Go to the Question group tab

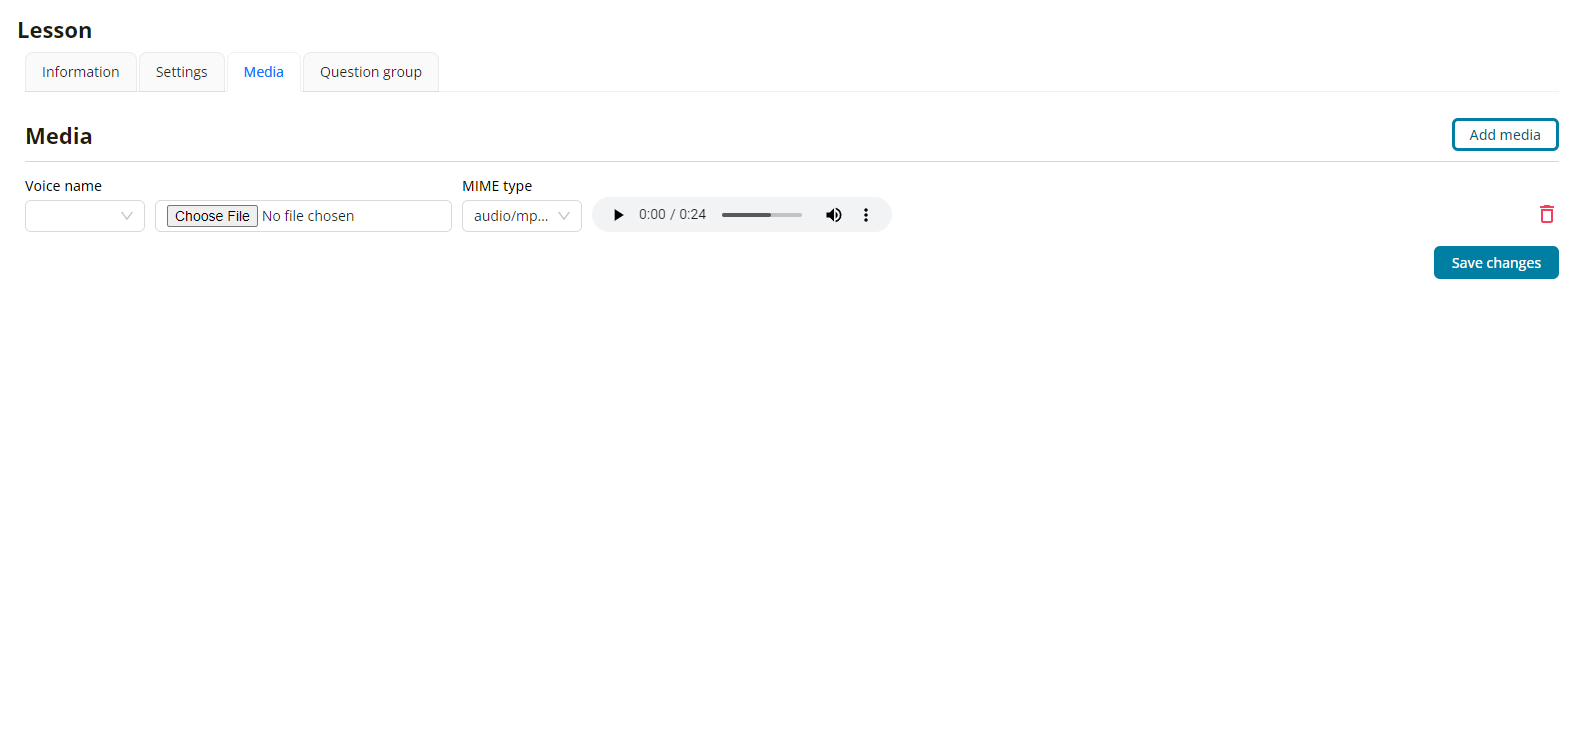(370, 72)
